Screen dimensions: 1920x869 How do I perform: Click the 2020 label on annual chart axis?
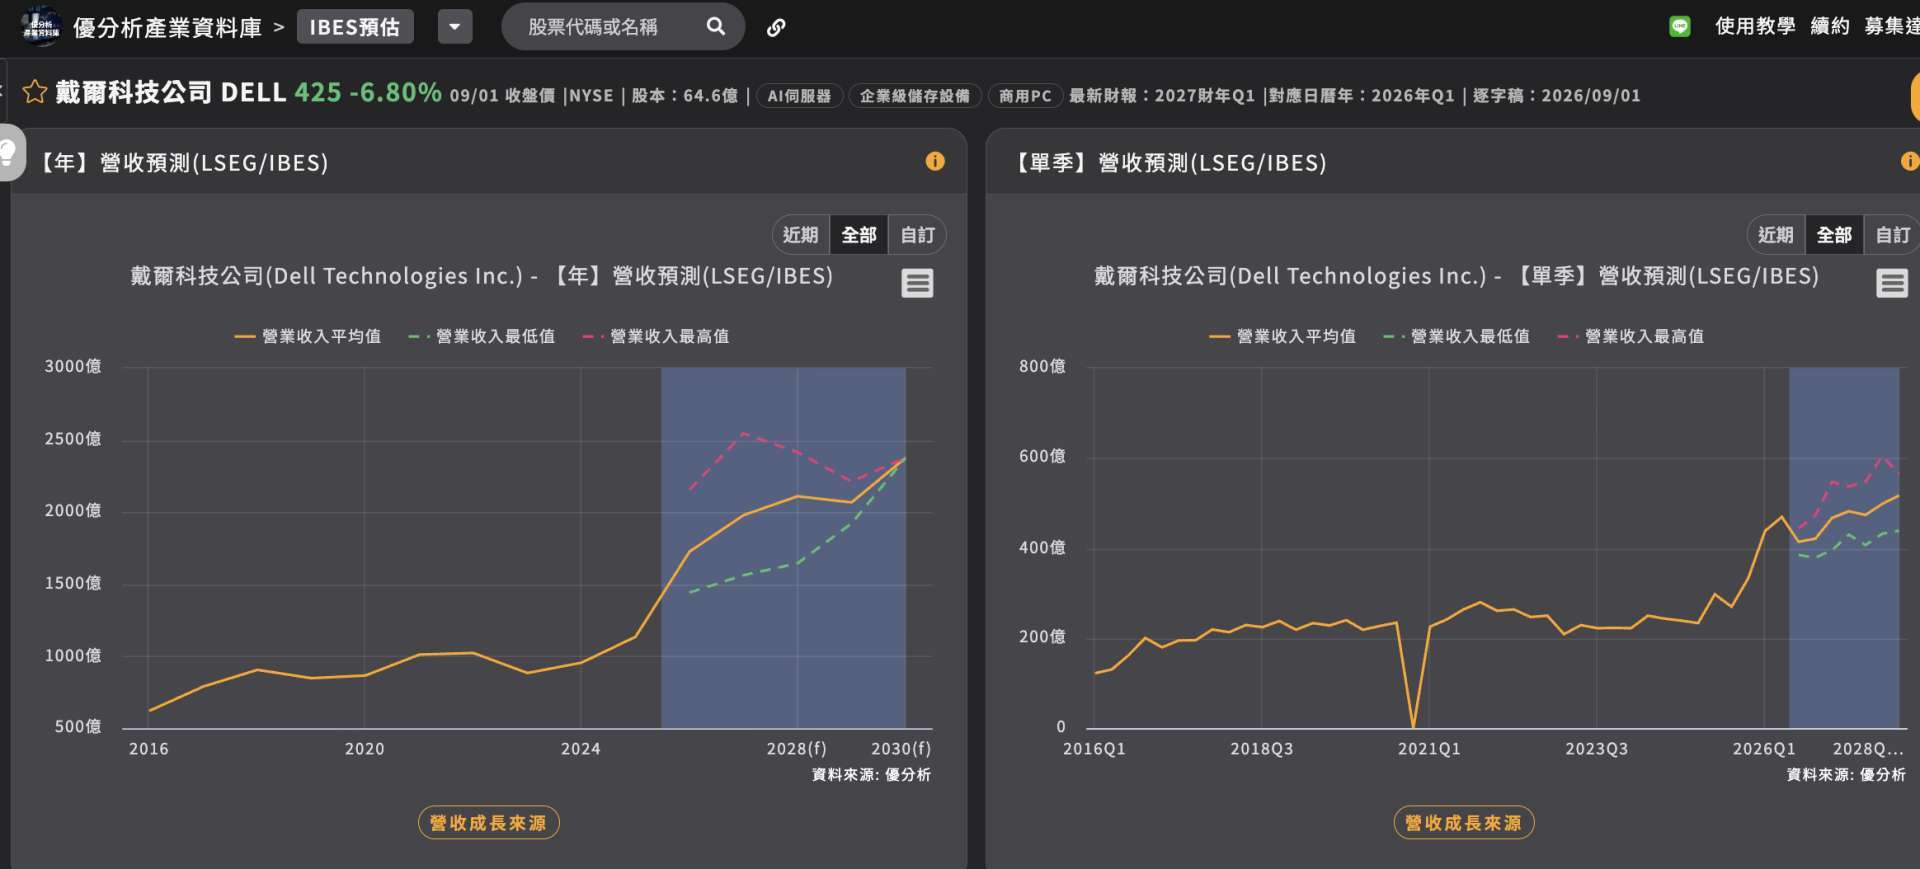click(x=365, y=749)
